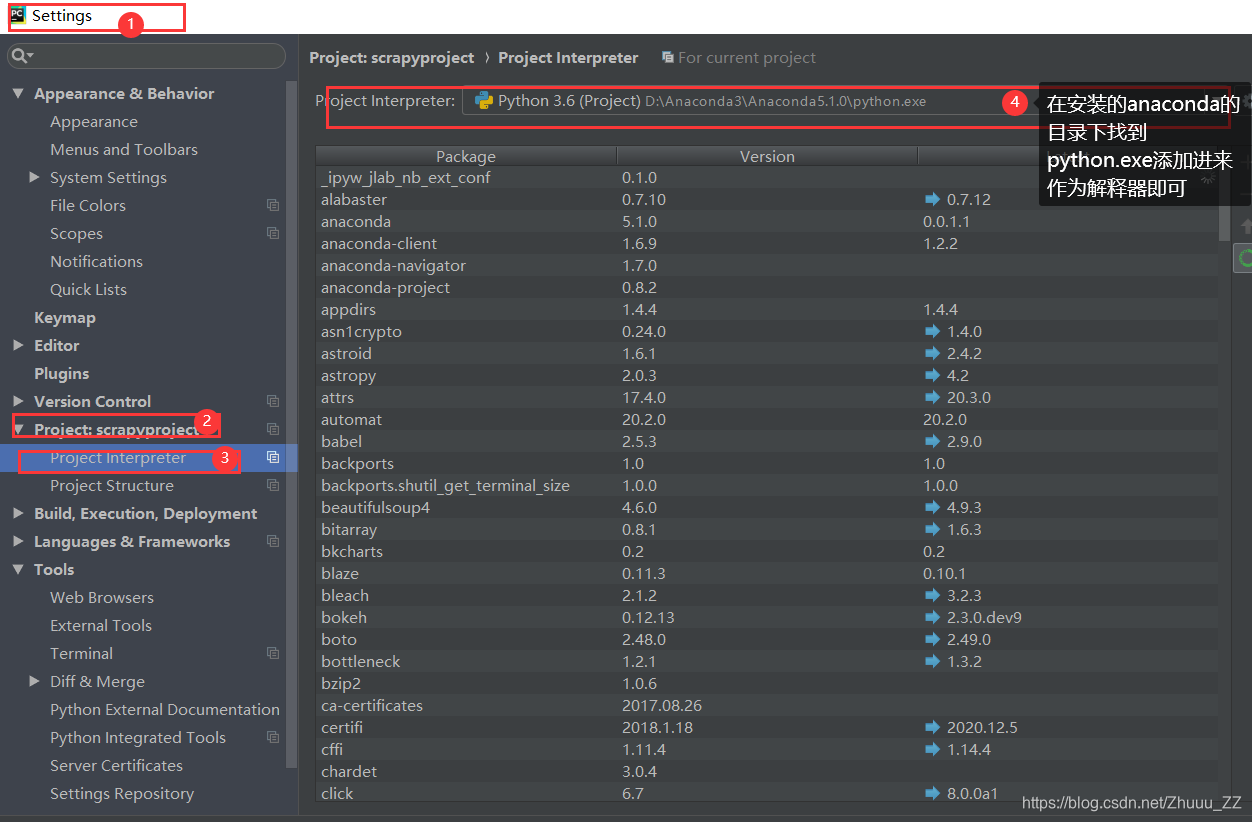This screenshot has width=1252, height=822.
Task: Click the upgrade arrow for attrs
Action: 933,397
